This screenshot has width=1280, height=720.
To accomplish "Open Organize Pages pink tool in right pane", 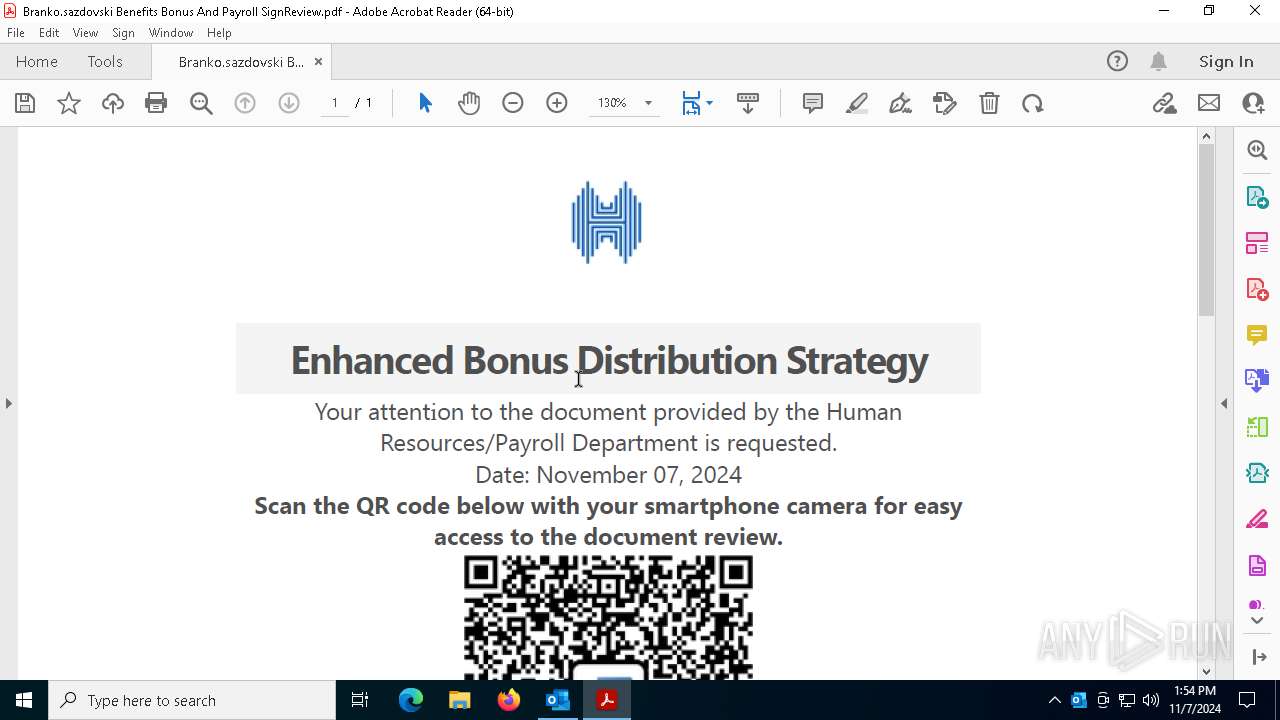I will pos(1257,242).
